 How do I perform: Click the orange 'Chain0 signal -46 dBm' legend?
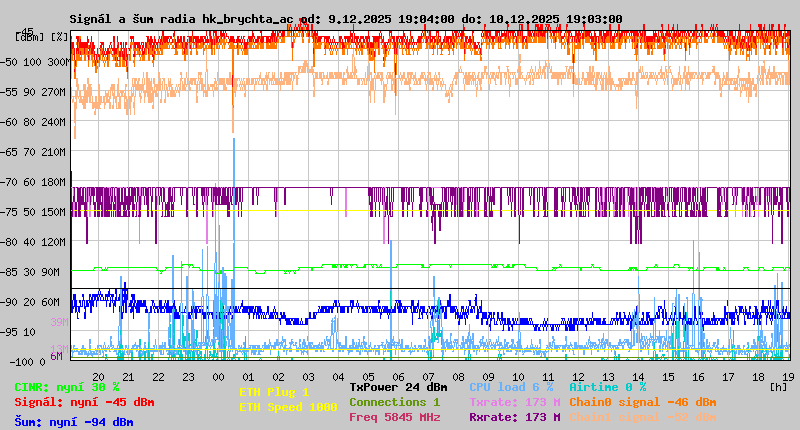pos(642,402)
